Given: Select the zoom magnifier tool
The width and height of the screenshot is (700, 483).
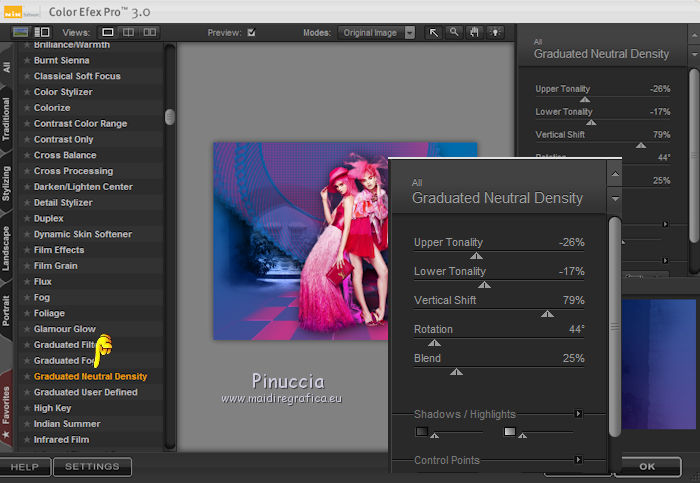Looking at the screenshot, I should [x=453, y=32].
